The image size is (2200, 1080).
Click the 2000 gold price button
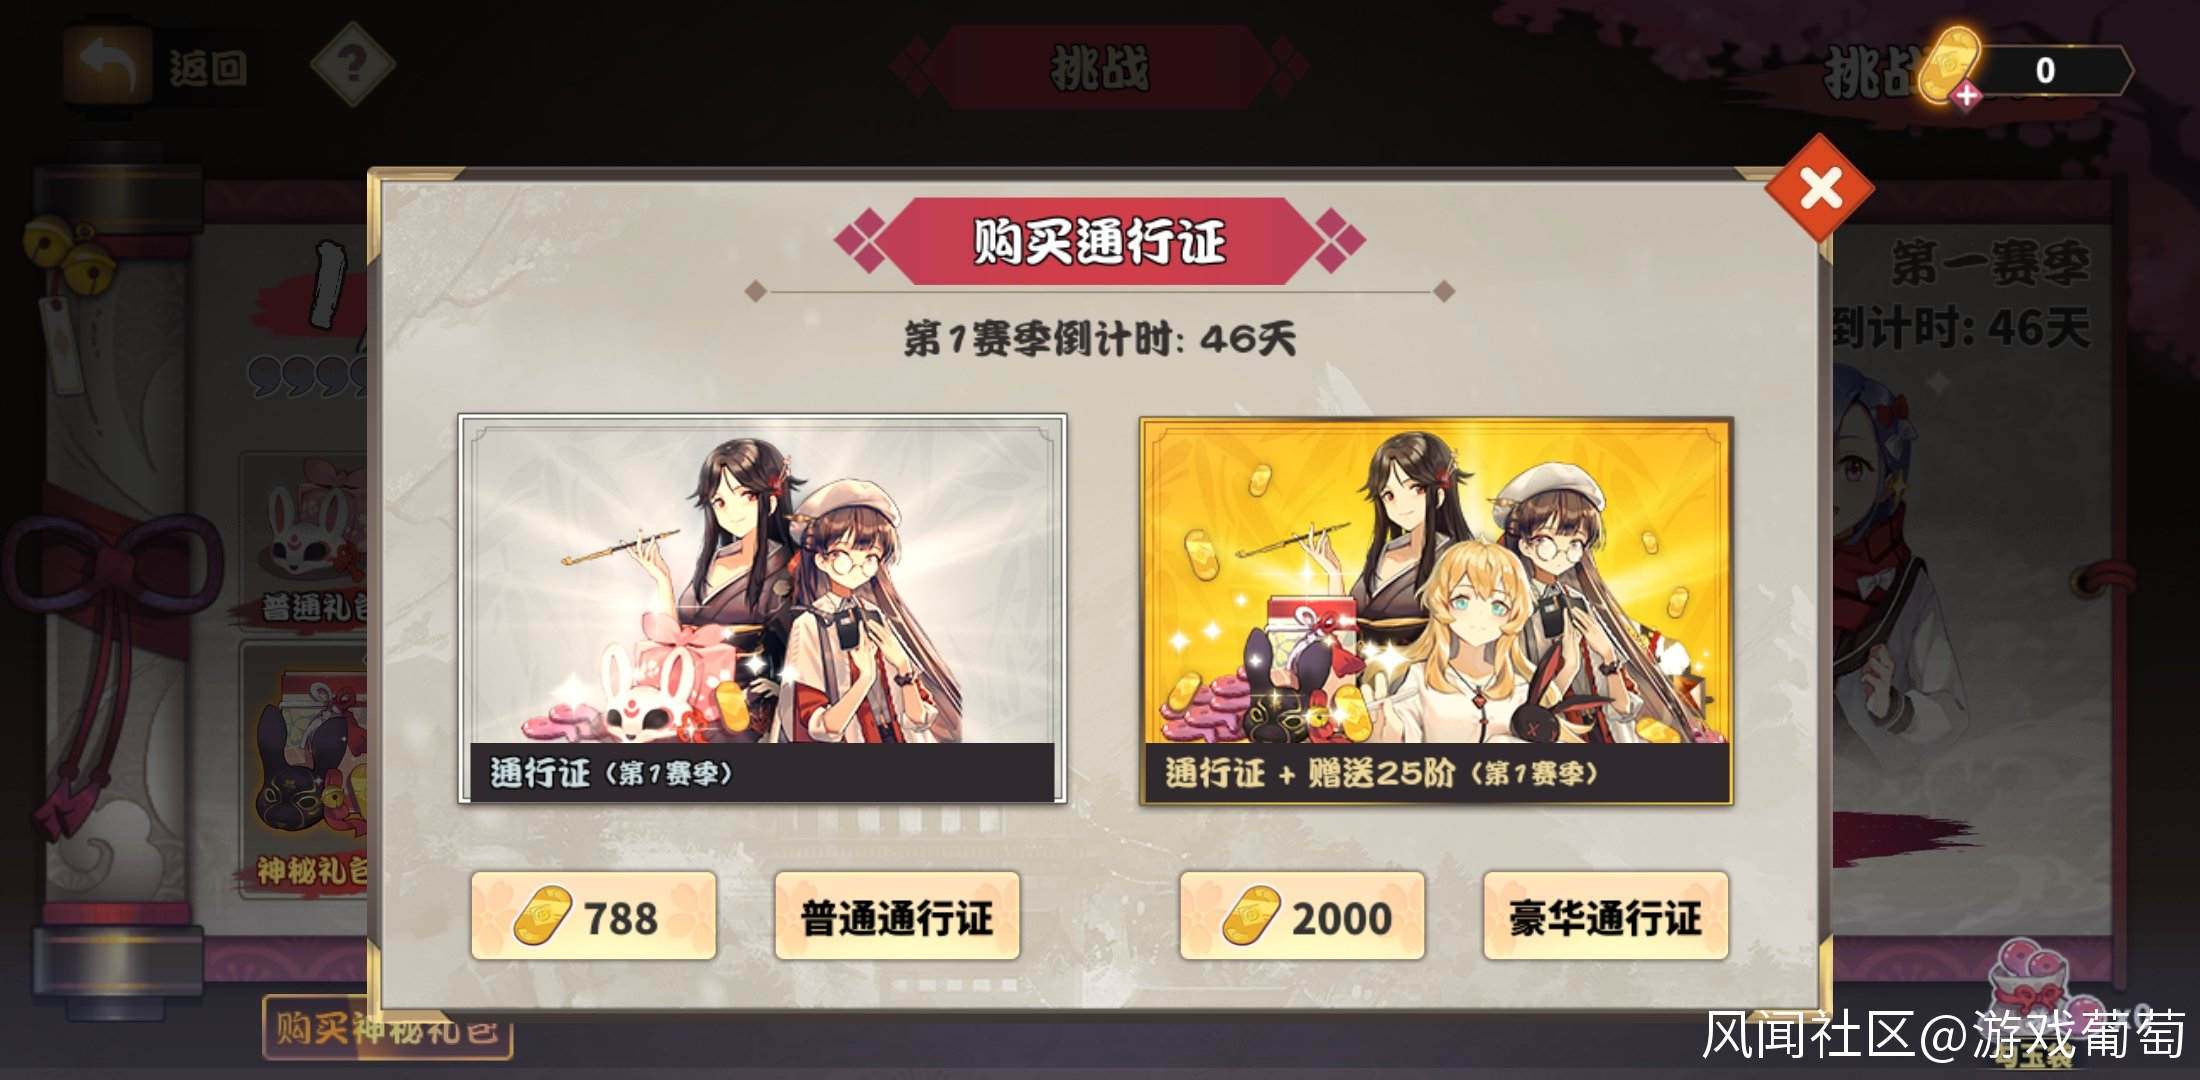pyautogui.click(x=1302, y=916)
